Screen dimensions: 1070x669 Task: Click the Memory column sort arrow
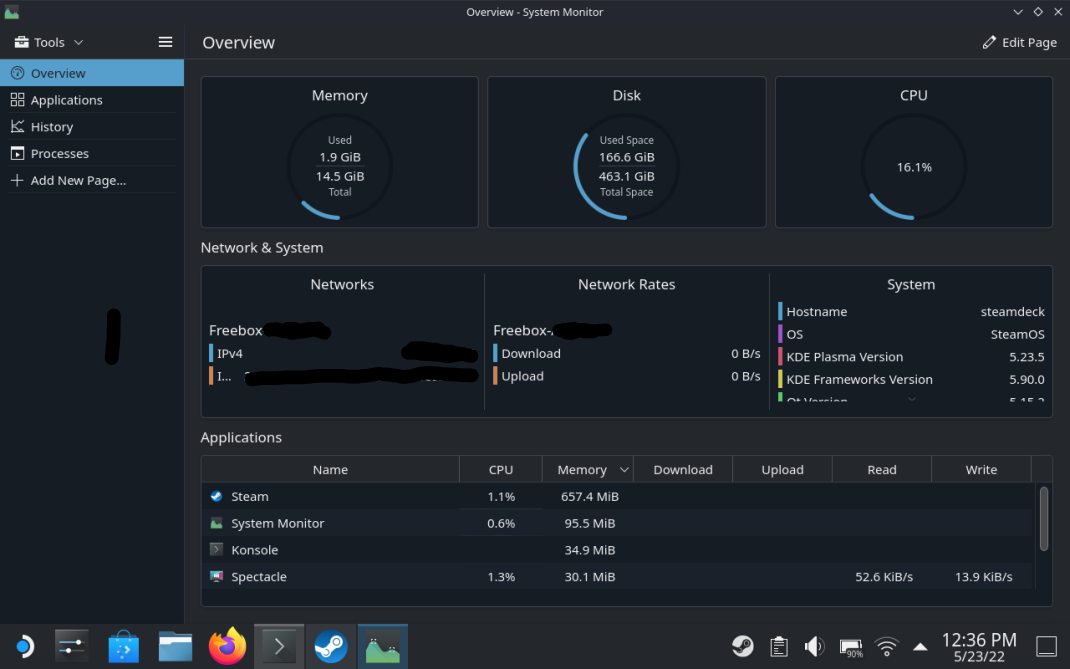[624, 470]
